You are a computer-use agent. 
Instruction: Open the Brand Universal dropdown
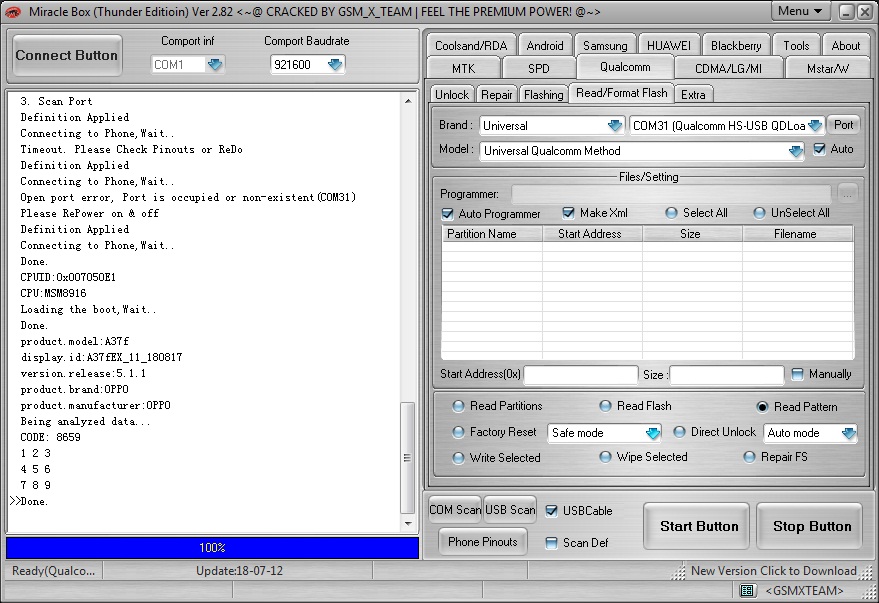(x=614, y=126)
